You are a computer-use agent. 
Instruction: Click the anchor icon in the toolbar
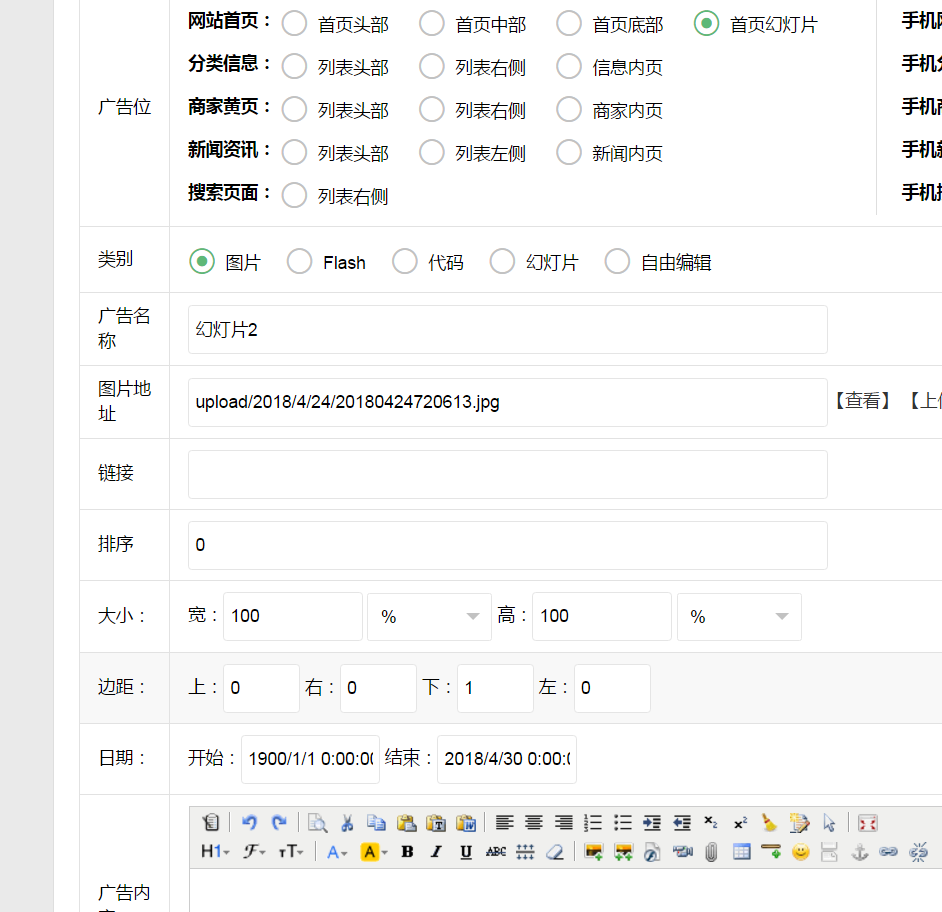coord(858,852)
